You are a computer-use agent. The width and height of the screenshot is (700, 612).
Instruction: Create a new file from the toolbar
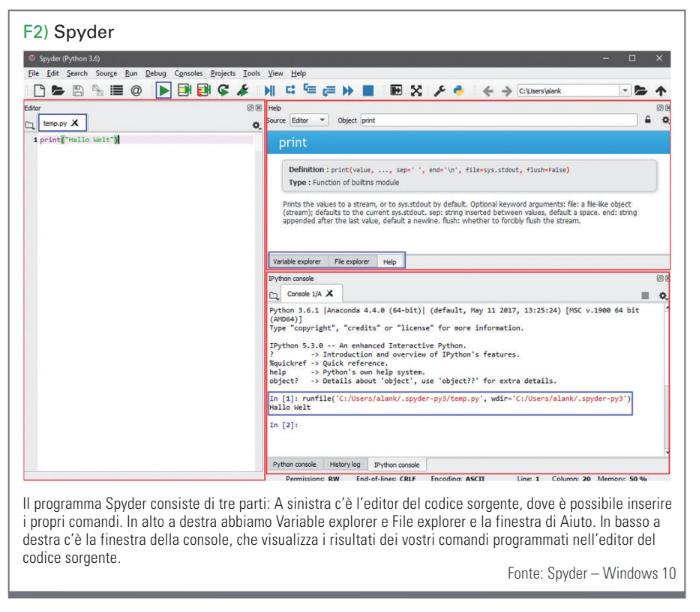click(39, 91)
